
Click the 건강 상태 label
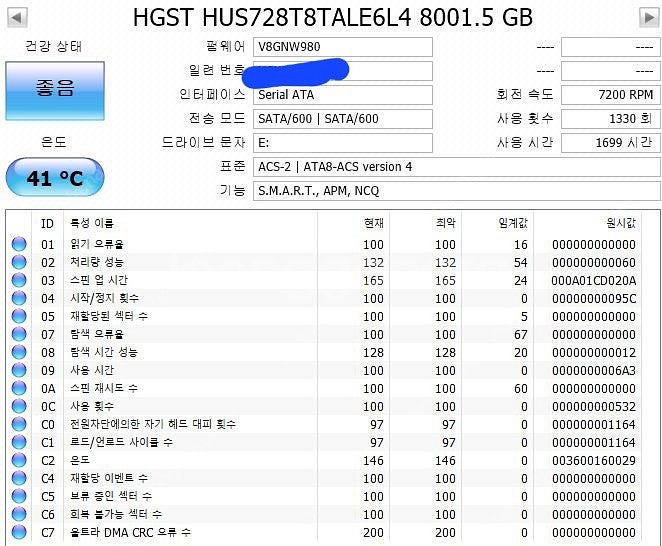point(54,46)
